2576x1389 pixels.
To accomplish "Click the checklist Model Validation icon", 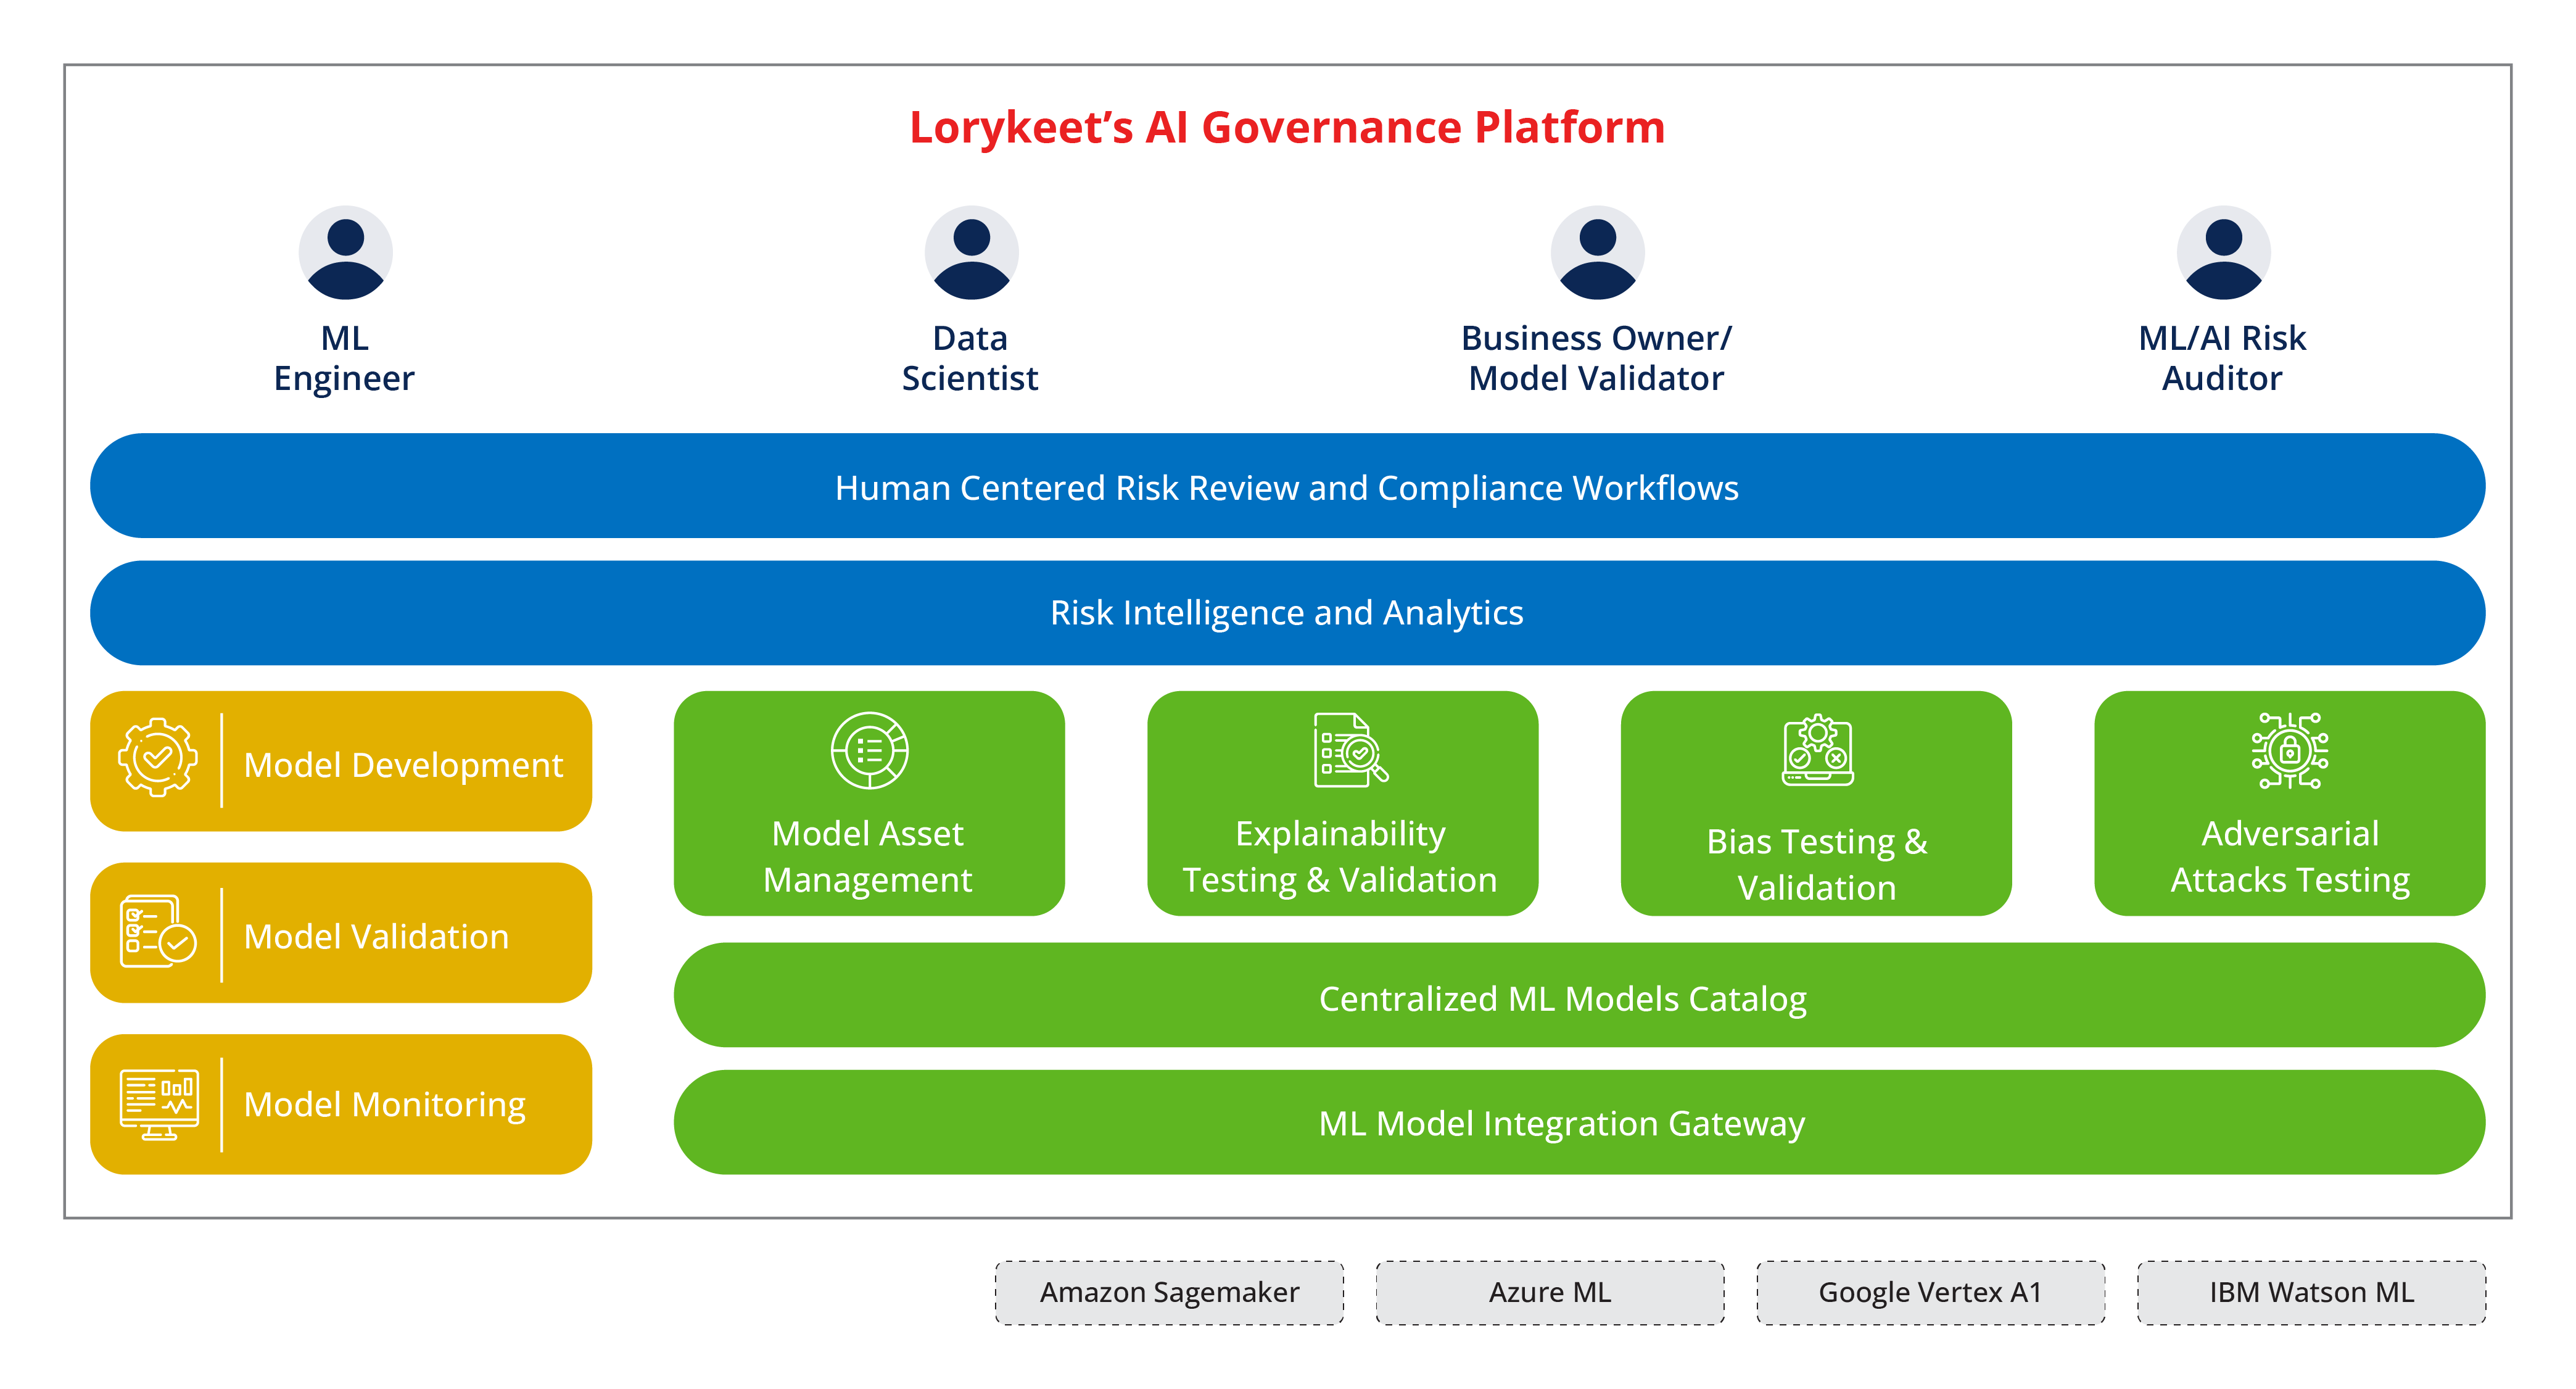I will coord(158,931).
